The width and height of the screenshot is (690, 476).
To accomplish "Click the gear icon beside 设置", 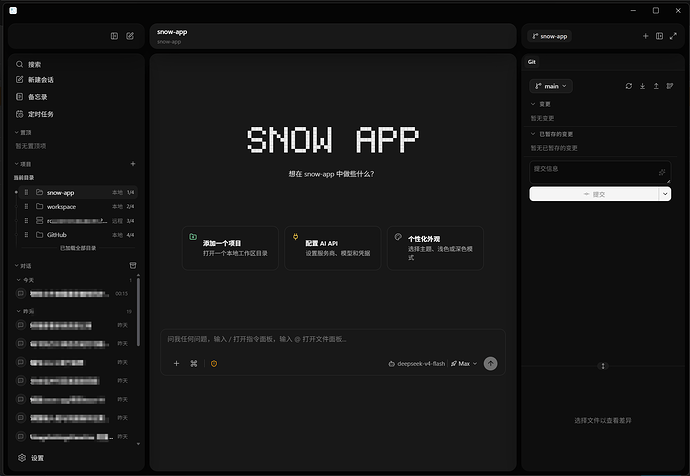I will point(22,458).
